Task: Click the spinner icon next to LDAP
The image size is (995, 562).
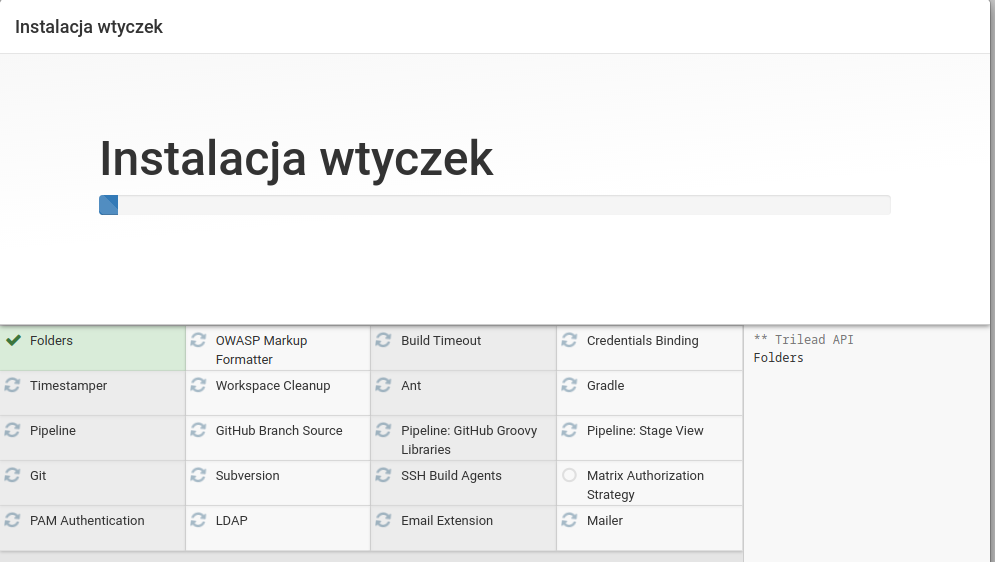Action: [x=198, y=520]
